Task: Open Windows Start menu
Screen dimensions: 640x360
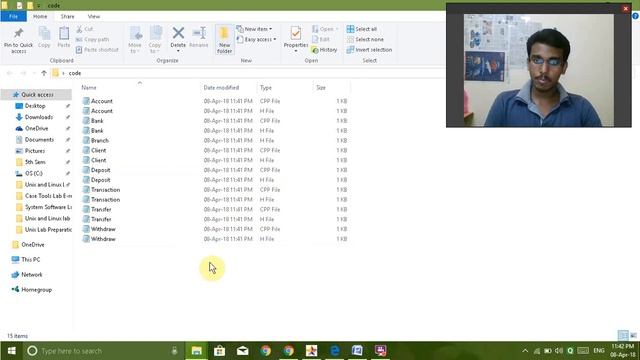Action: (11, 351)
